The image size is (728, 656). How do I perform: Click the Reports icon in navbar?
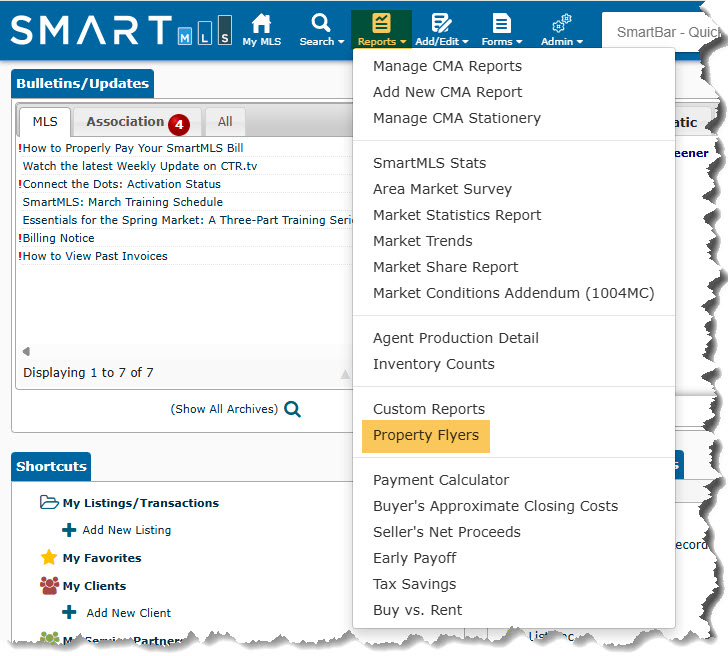point(381,23)
